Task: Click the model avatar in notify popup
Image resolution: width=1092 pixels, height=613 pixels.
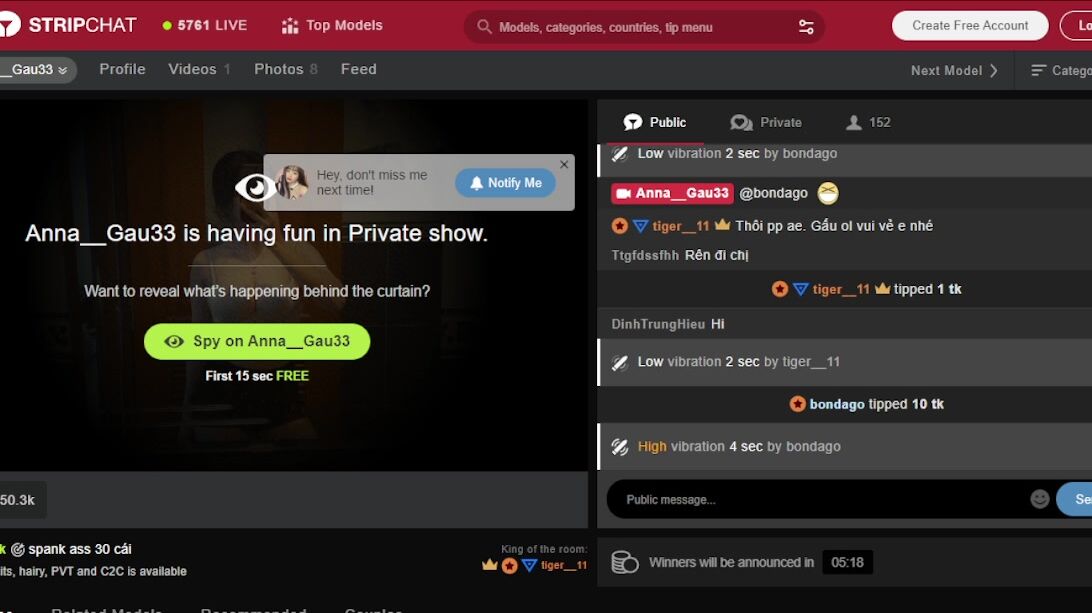Action: pos(291,183)
